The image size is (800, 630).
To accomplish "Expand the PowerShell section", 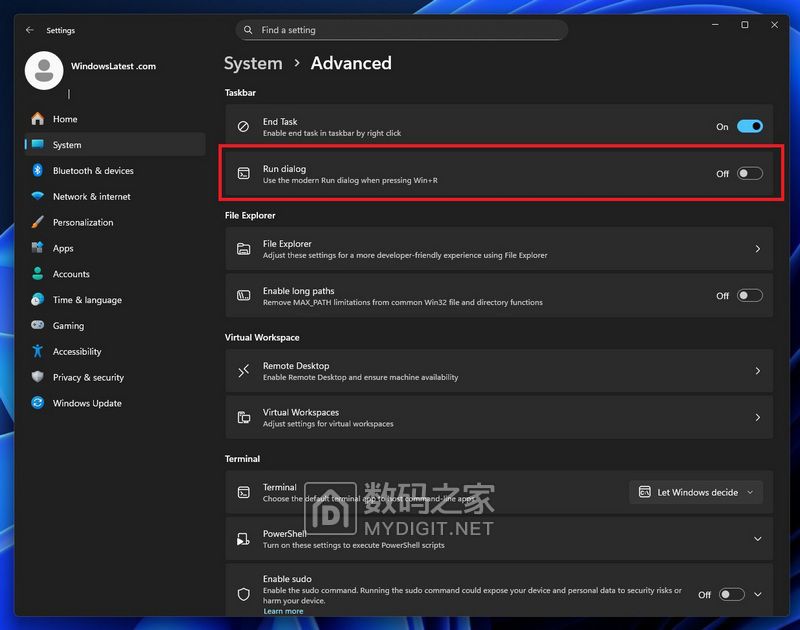I will (758, 539).
